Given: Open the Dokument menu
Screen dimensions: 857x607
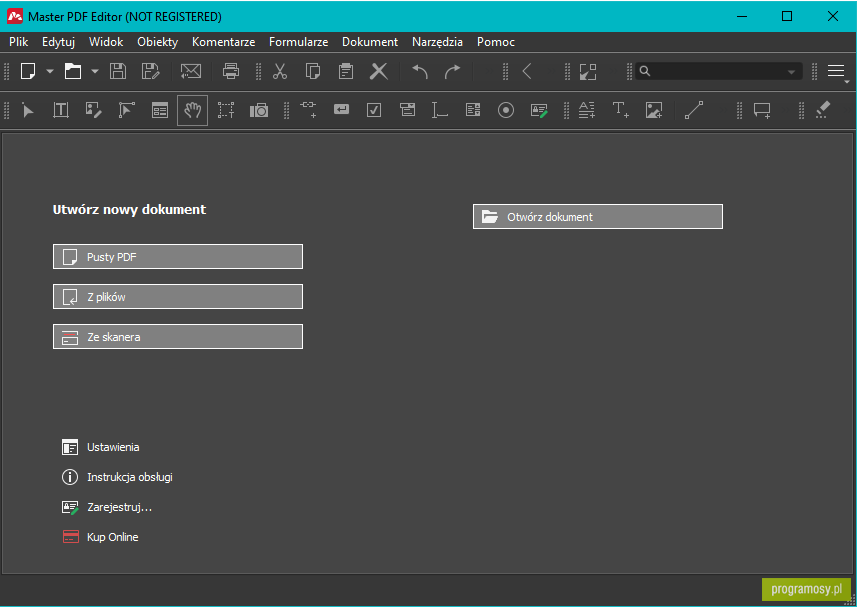Looking at the screenshot, I should (x=370, y=42).
